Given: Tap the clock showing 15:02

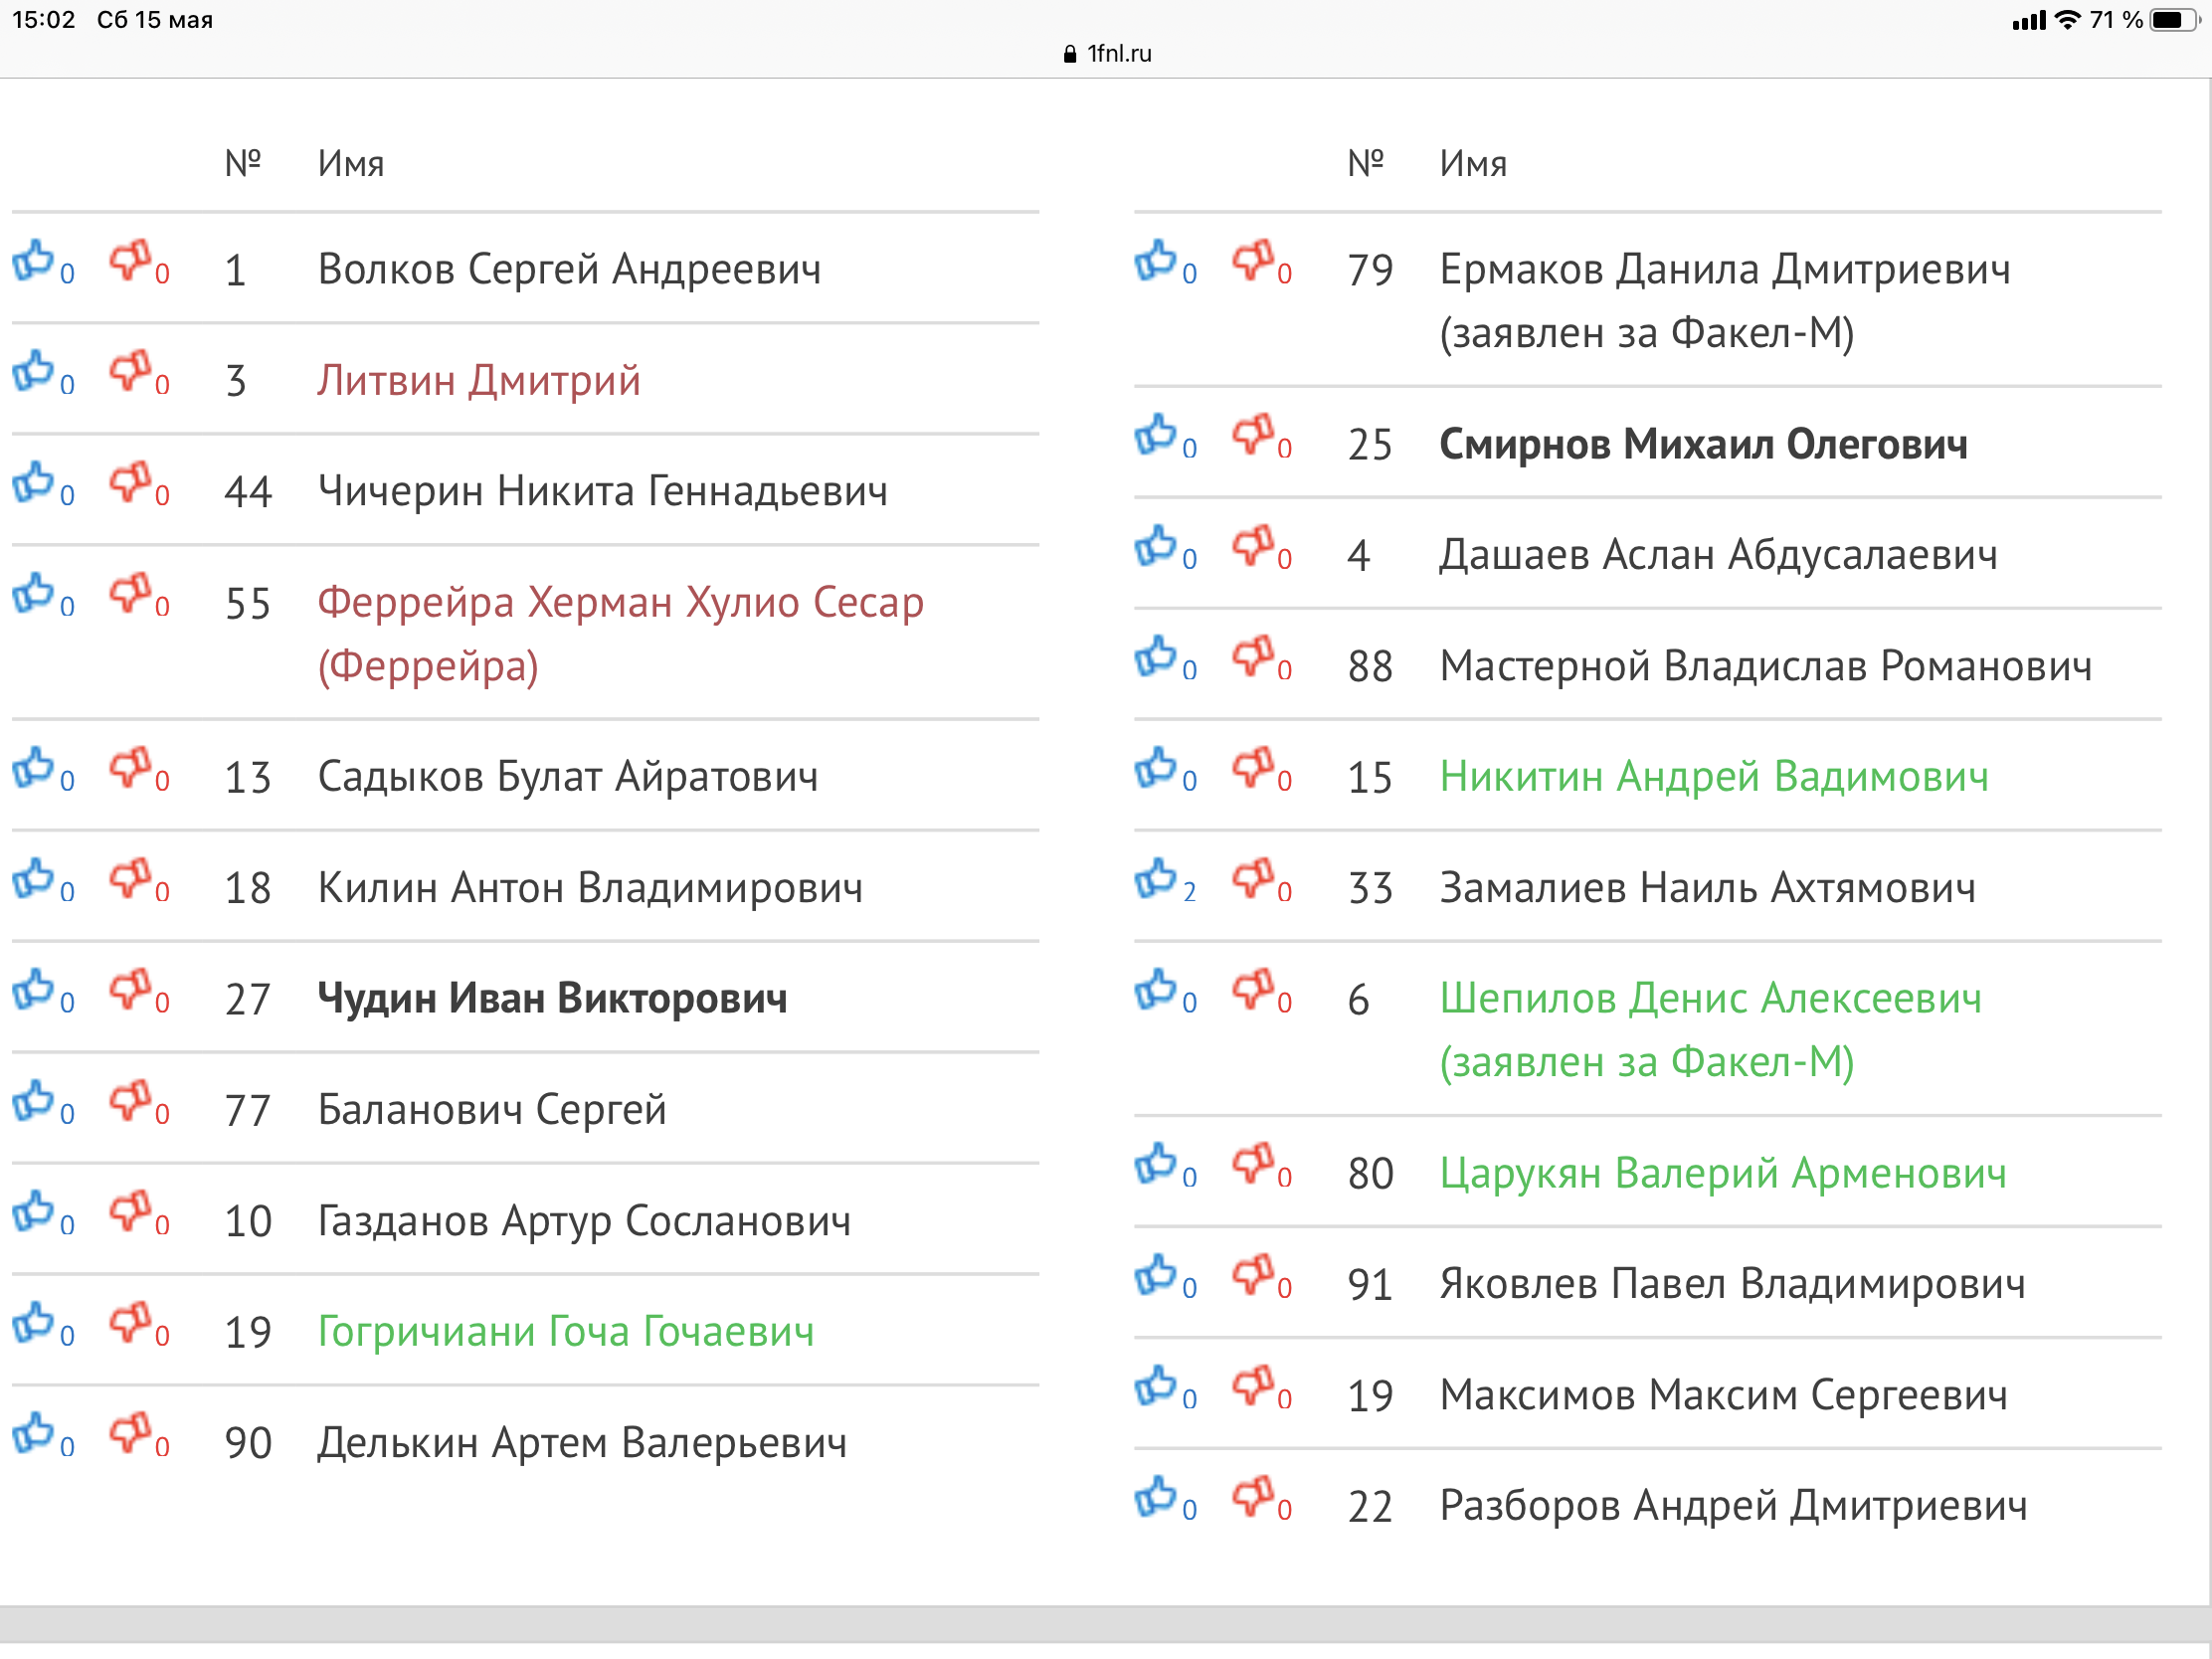Looking at the screenshot, I should 43,20.
